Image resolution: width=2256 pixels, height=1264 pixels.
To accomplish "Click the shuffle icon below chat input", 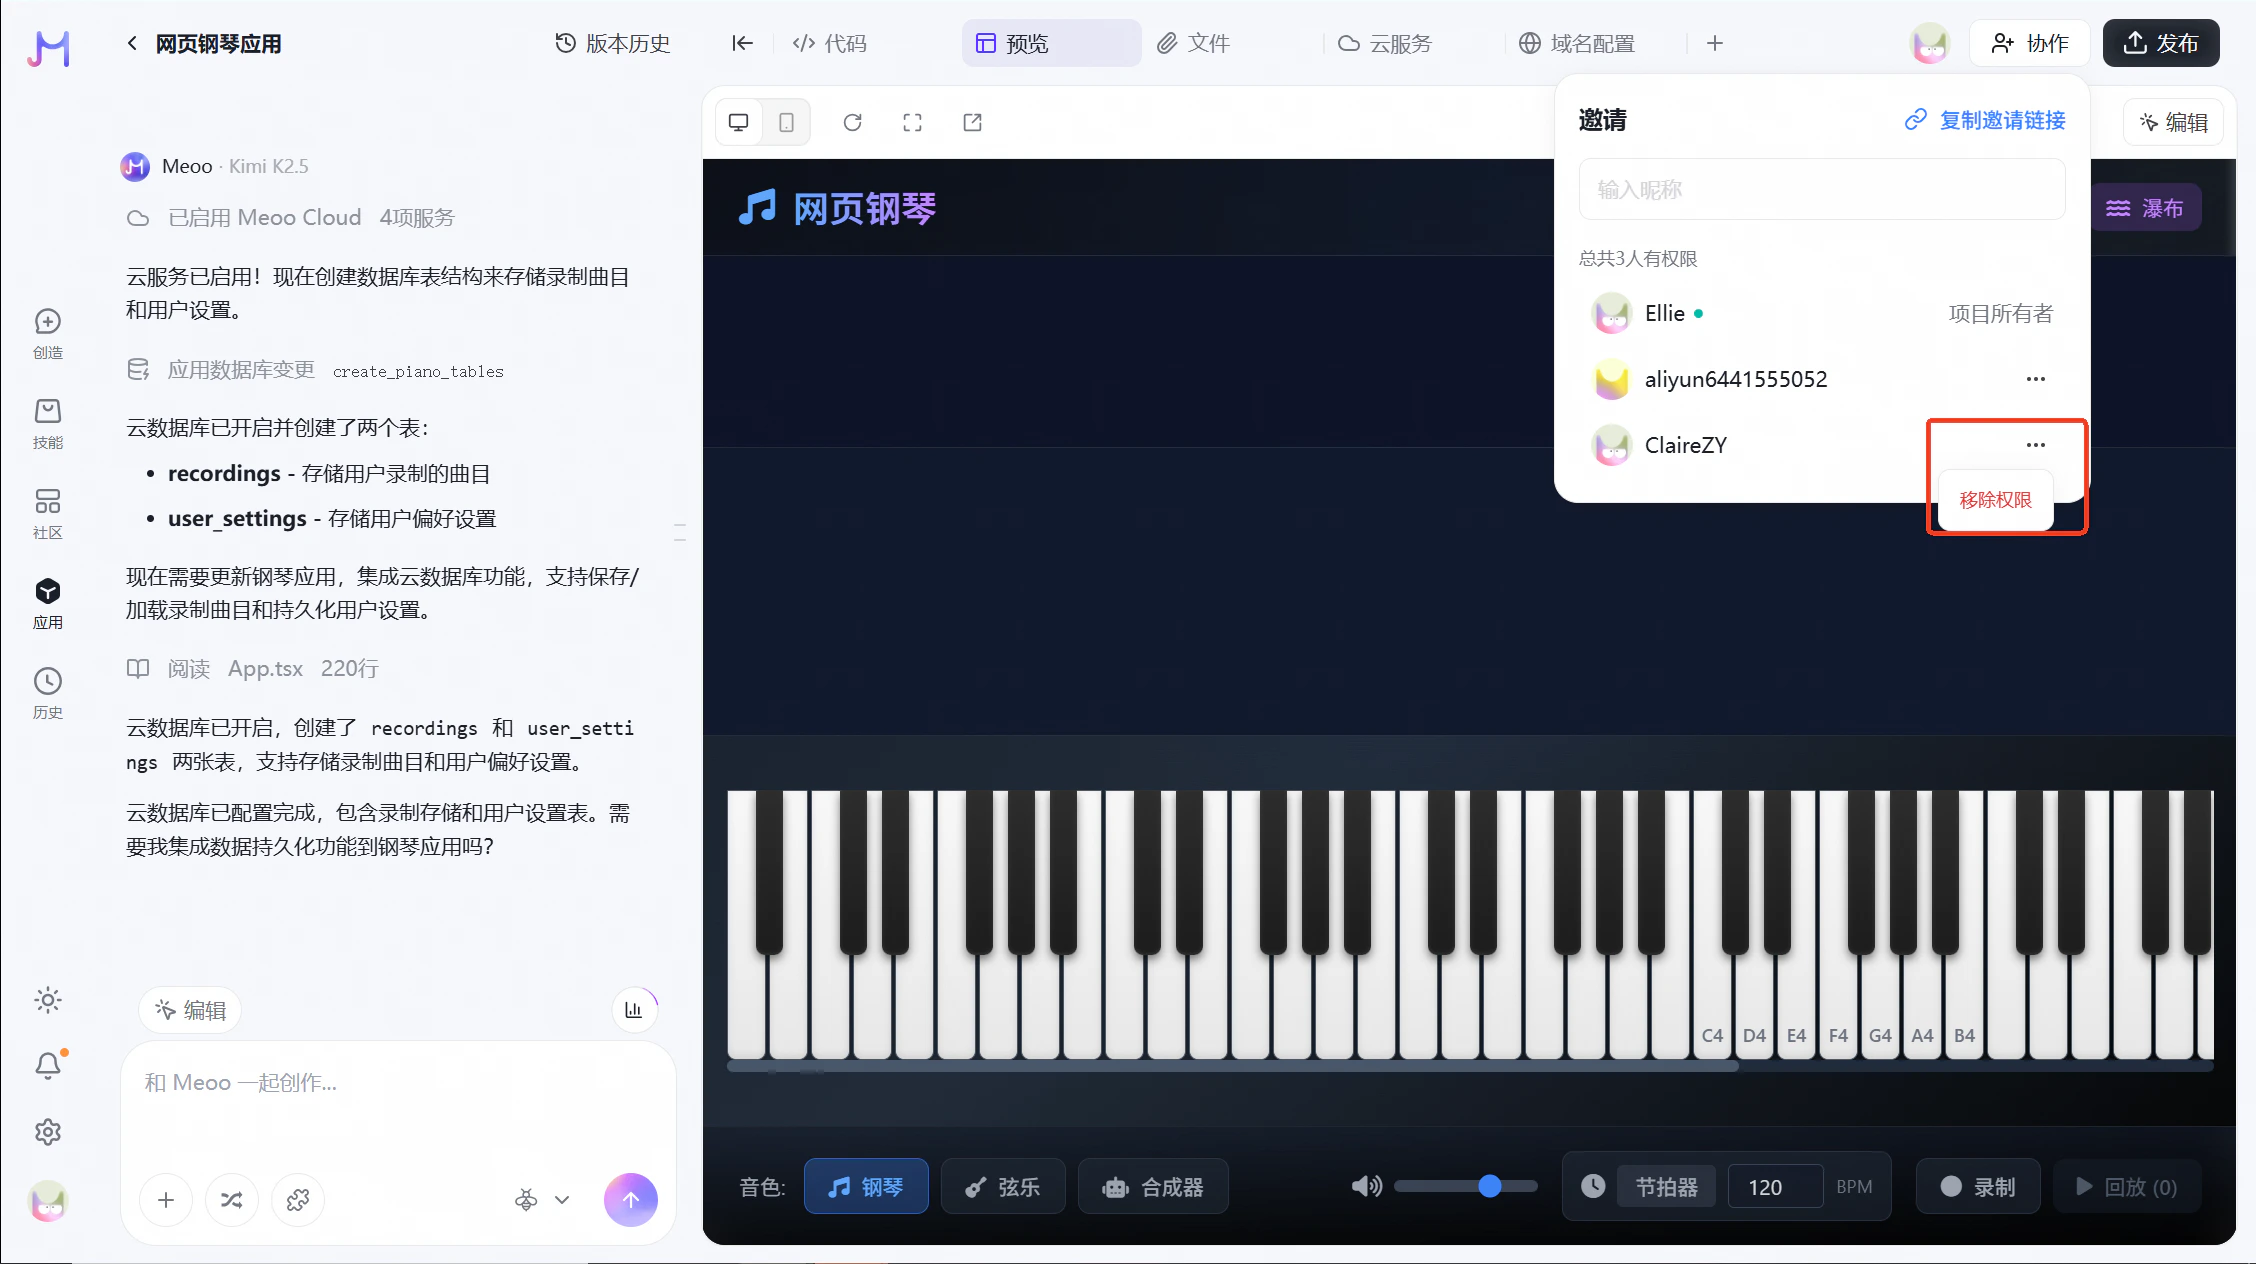I will 231,1200.
